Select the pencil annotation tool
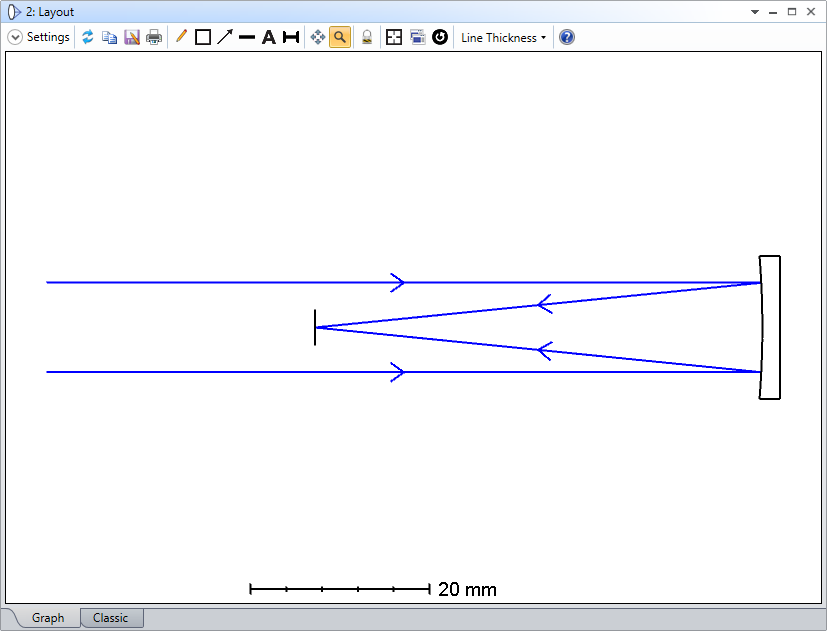Image resolution: width=827 pixels, height=631 pixels. [x=181, y=37]
